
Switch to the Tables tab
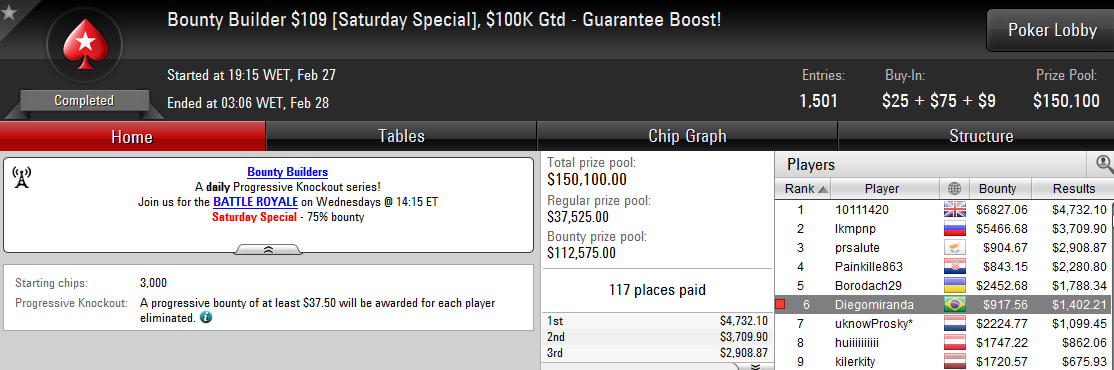click(401, 136)
